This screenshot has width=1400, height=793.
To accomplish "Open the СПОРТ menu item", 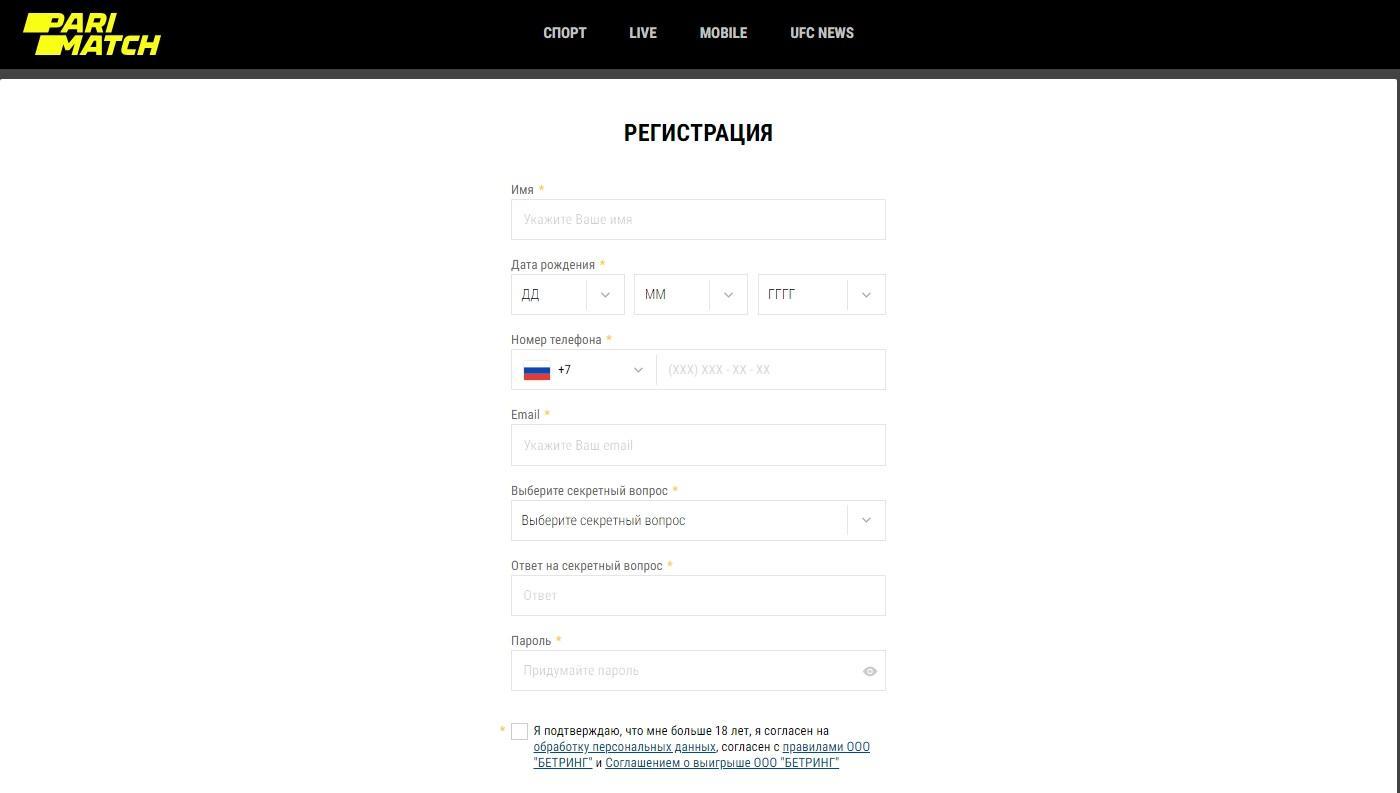I will [x=565, y=33].
